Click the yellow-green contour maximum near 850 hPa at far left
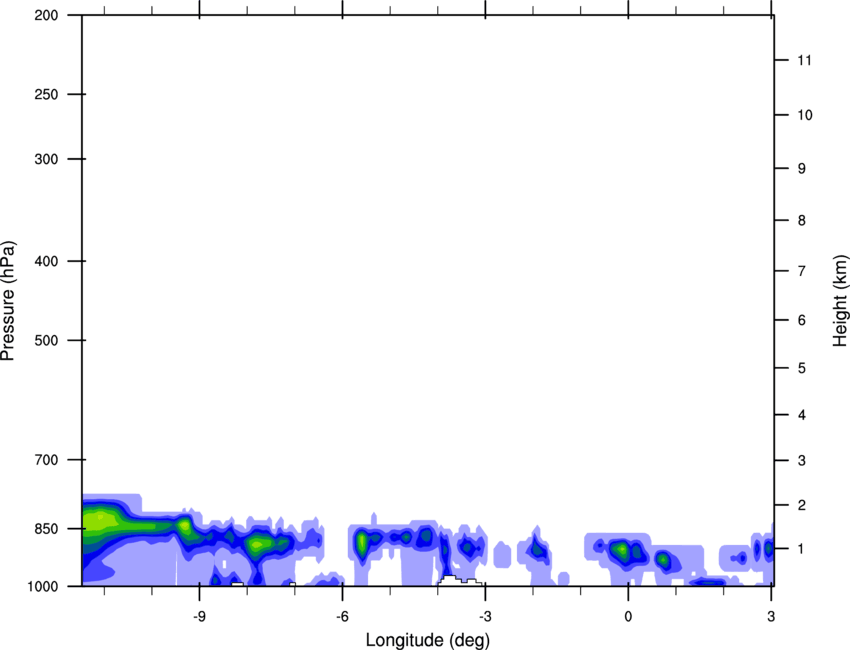The width and height of the screenshot is (850, 650). click(100, 521)
